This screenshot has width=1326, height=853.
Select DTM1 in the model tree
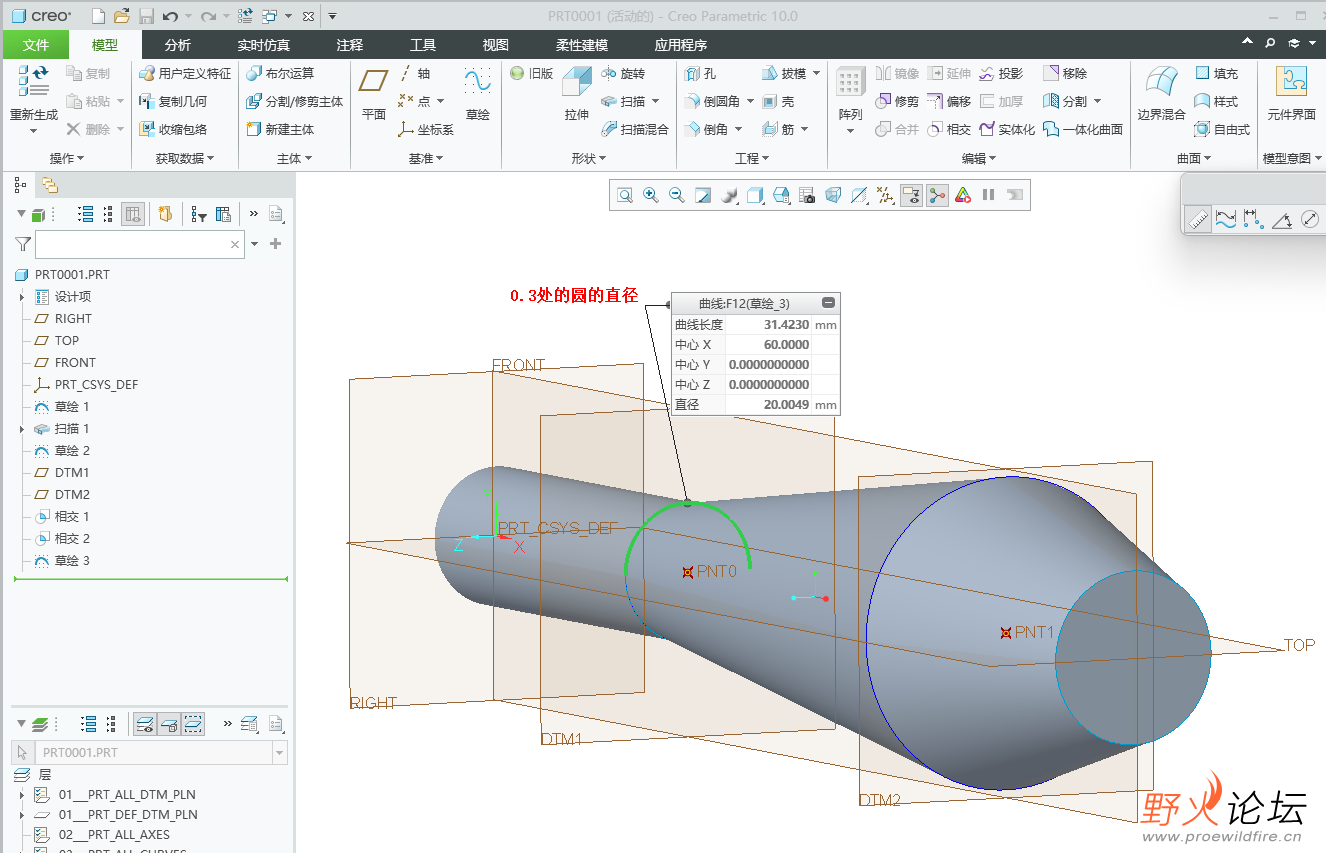click(x=72, y=473)
